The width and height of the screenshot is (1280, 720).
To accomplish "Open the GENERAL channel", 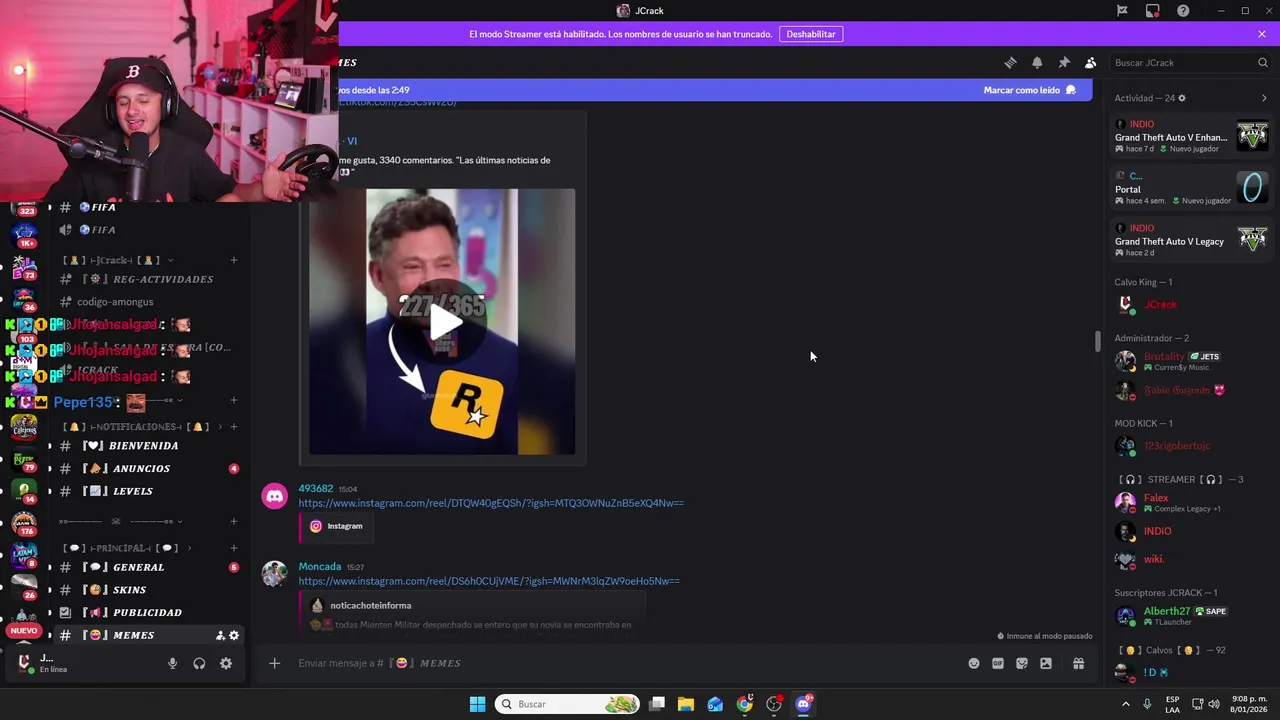I will pos(148,567).
